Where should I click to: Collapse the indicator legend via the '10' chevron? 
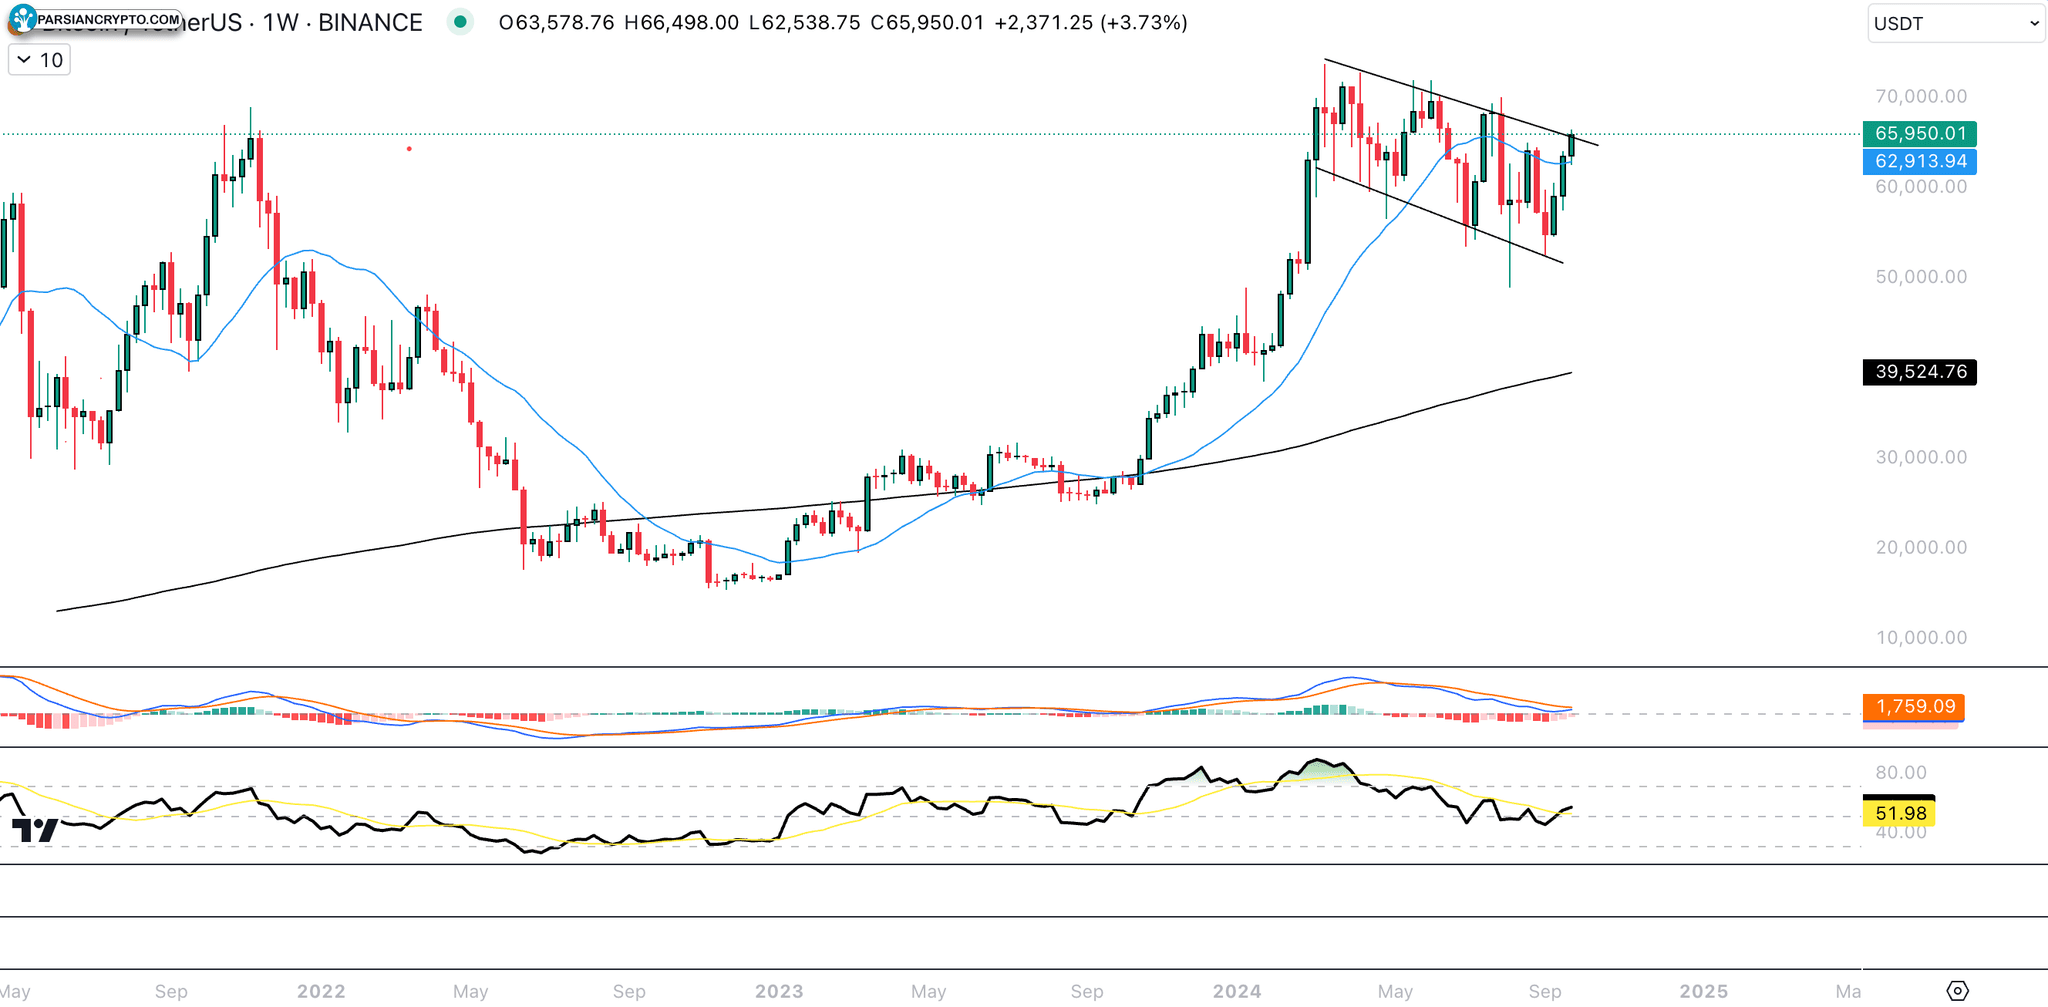tap(22, 59)
